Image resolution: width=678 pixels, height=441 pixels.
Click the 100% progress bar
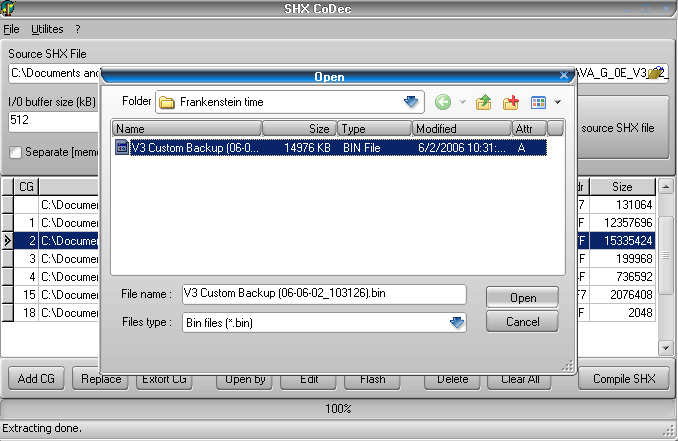[x=338, y=409]
